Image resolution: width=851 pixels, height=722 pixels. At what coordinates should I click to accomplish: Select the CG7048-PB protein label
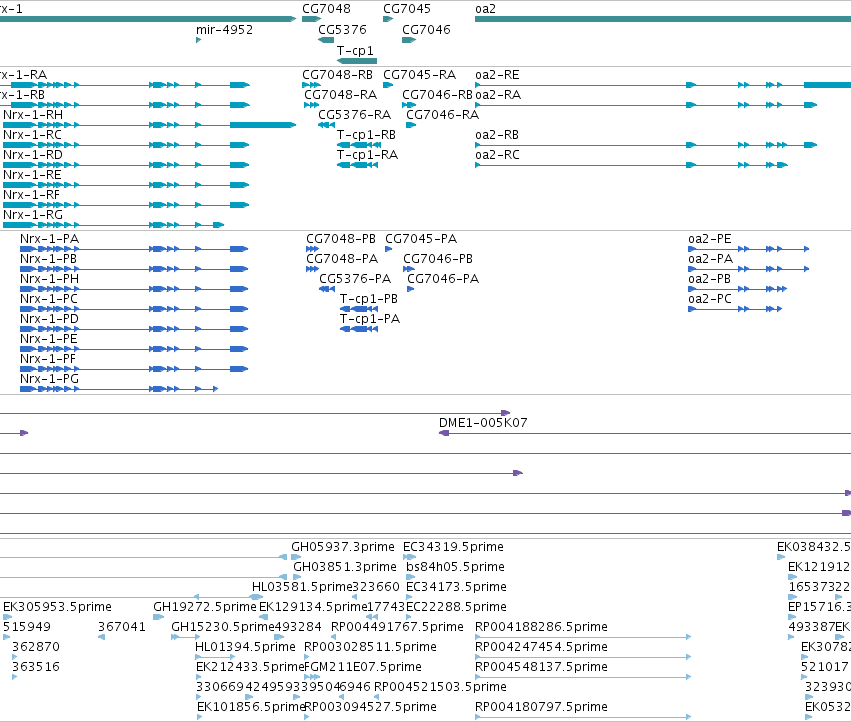pyautogui.click(x=341, y=239)
